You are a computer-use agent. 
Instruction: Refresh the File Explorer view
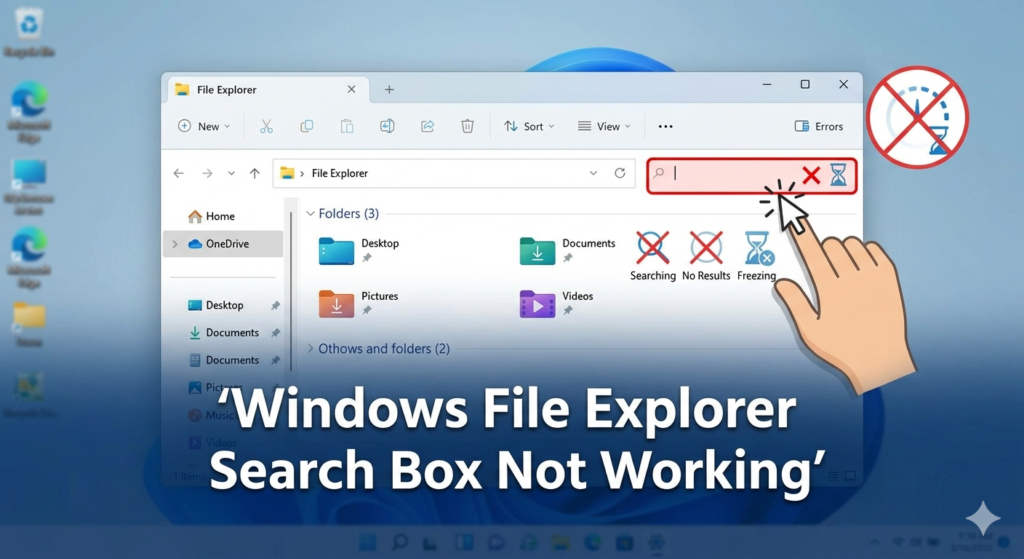tap(620, 172)
